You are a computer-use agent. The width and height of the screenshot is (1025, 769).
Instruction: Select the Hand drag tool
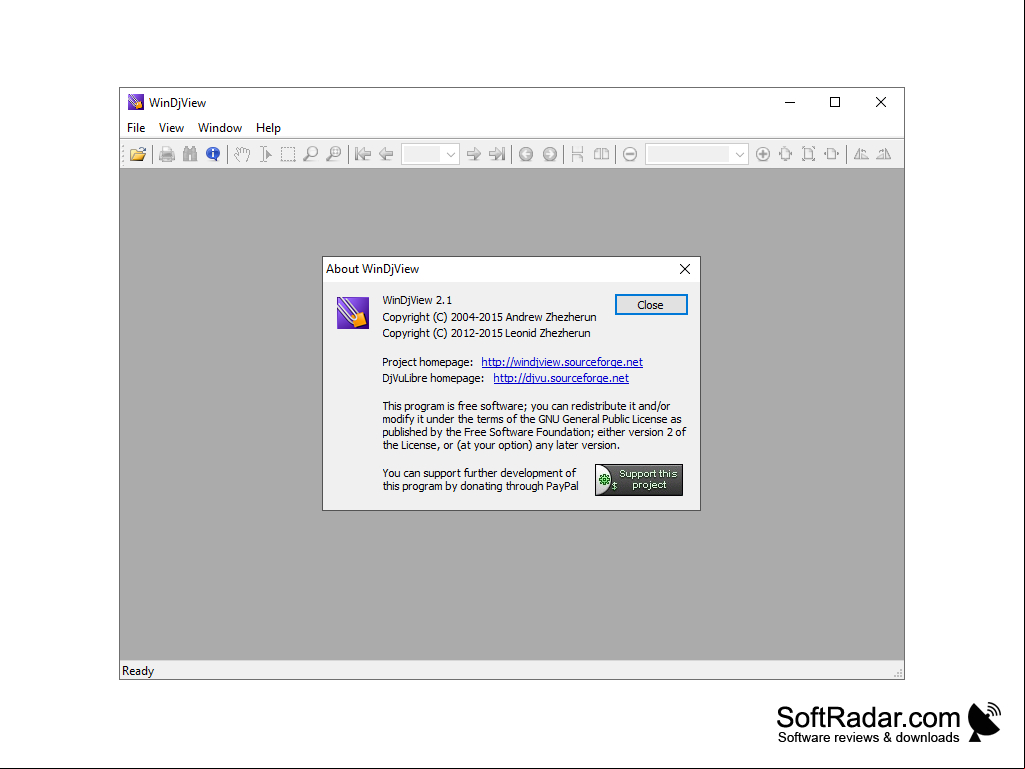pos(243,154)
